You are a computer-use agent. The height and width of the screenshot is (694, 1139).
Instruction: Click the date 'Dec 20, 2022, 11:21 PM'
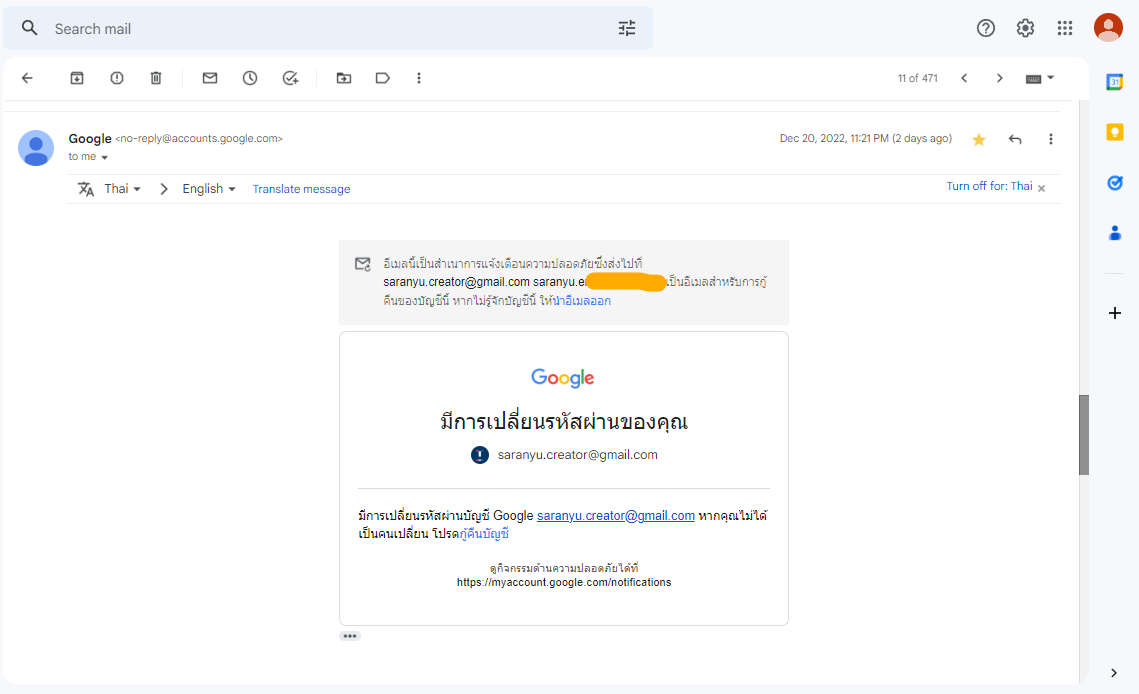click(x=834, y=138)
